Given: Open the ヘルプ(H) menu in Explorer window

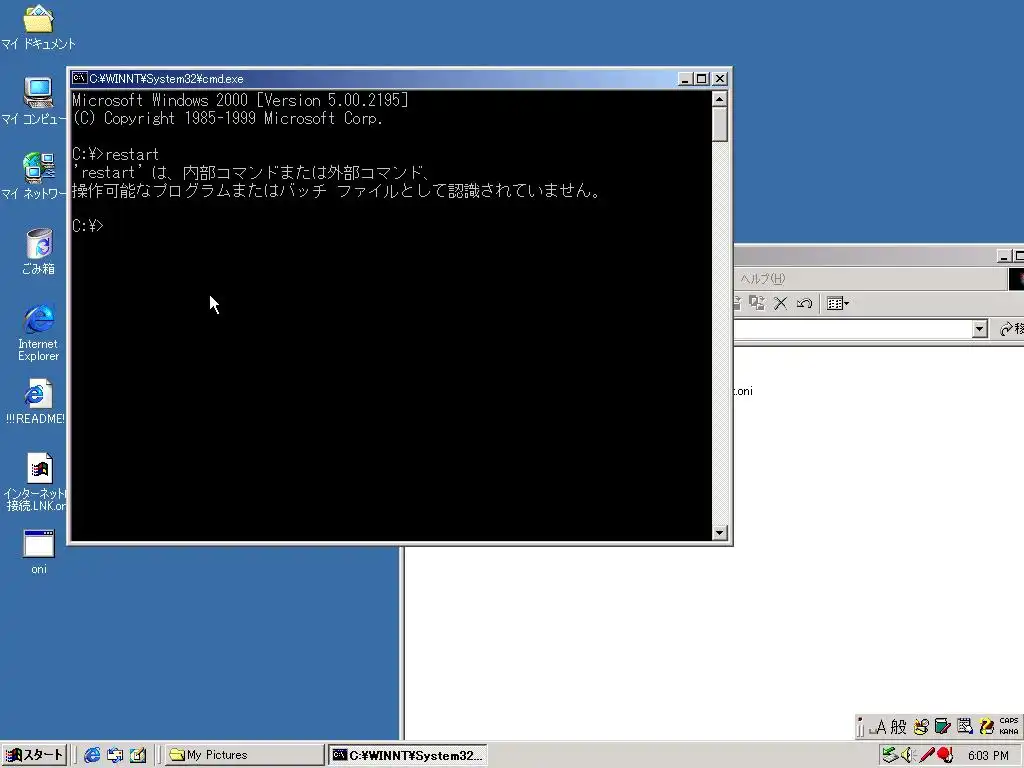Looking at the screenshot, I should 761,278.
